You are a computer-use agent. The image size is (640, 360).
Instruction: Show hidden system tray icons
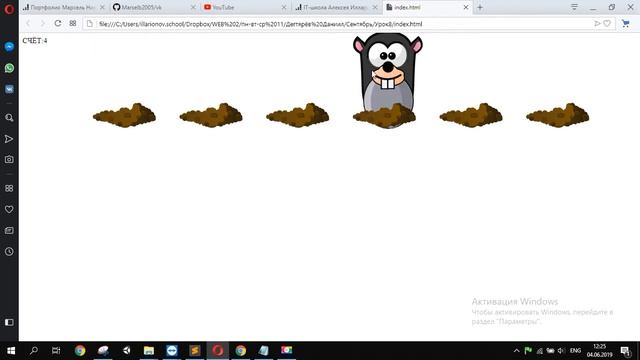tap(516, 351)
